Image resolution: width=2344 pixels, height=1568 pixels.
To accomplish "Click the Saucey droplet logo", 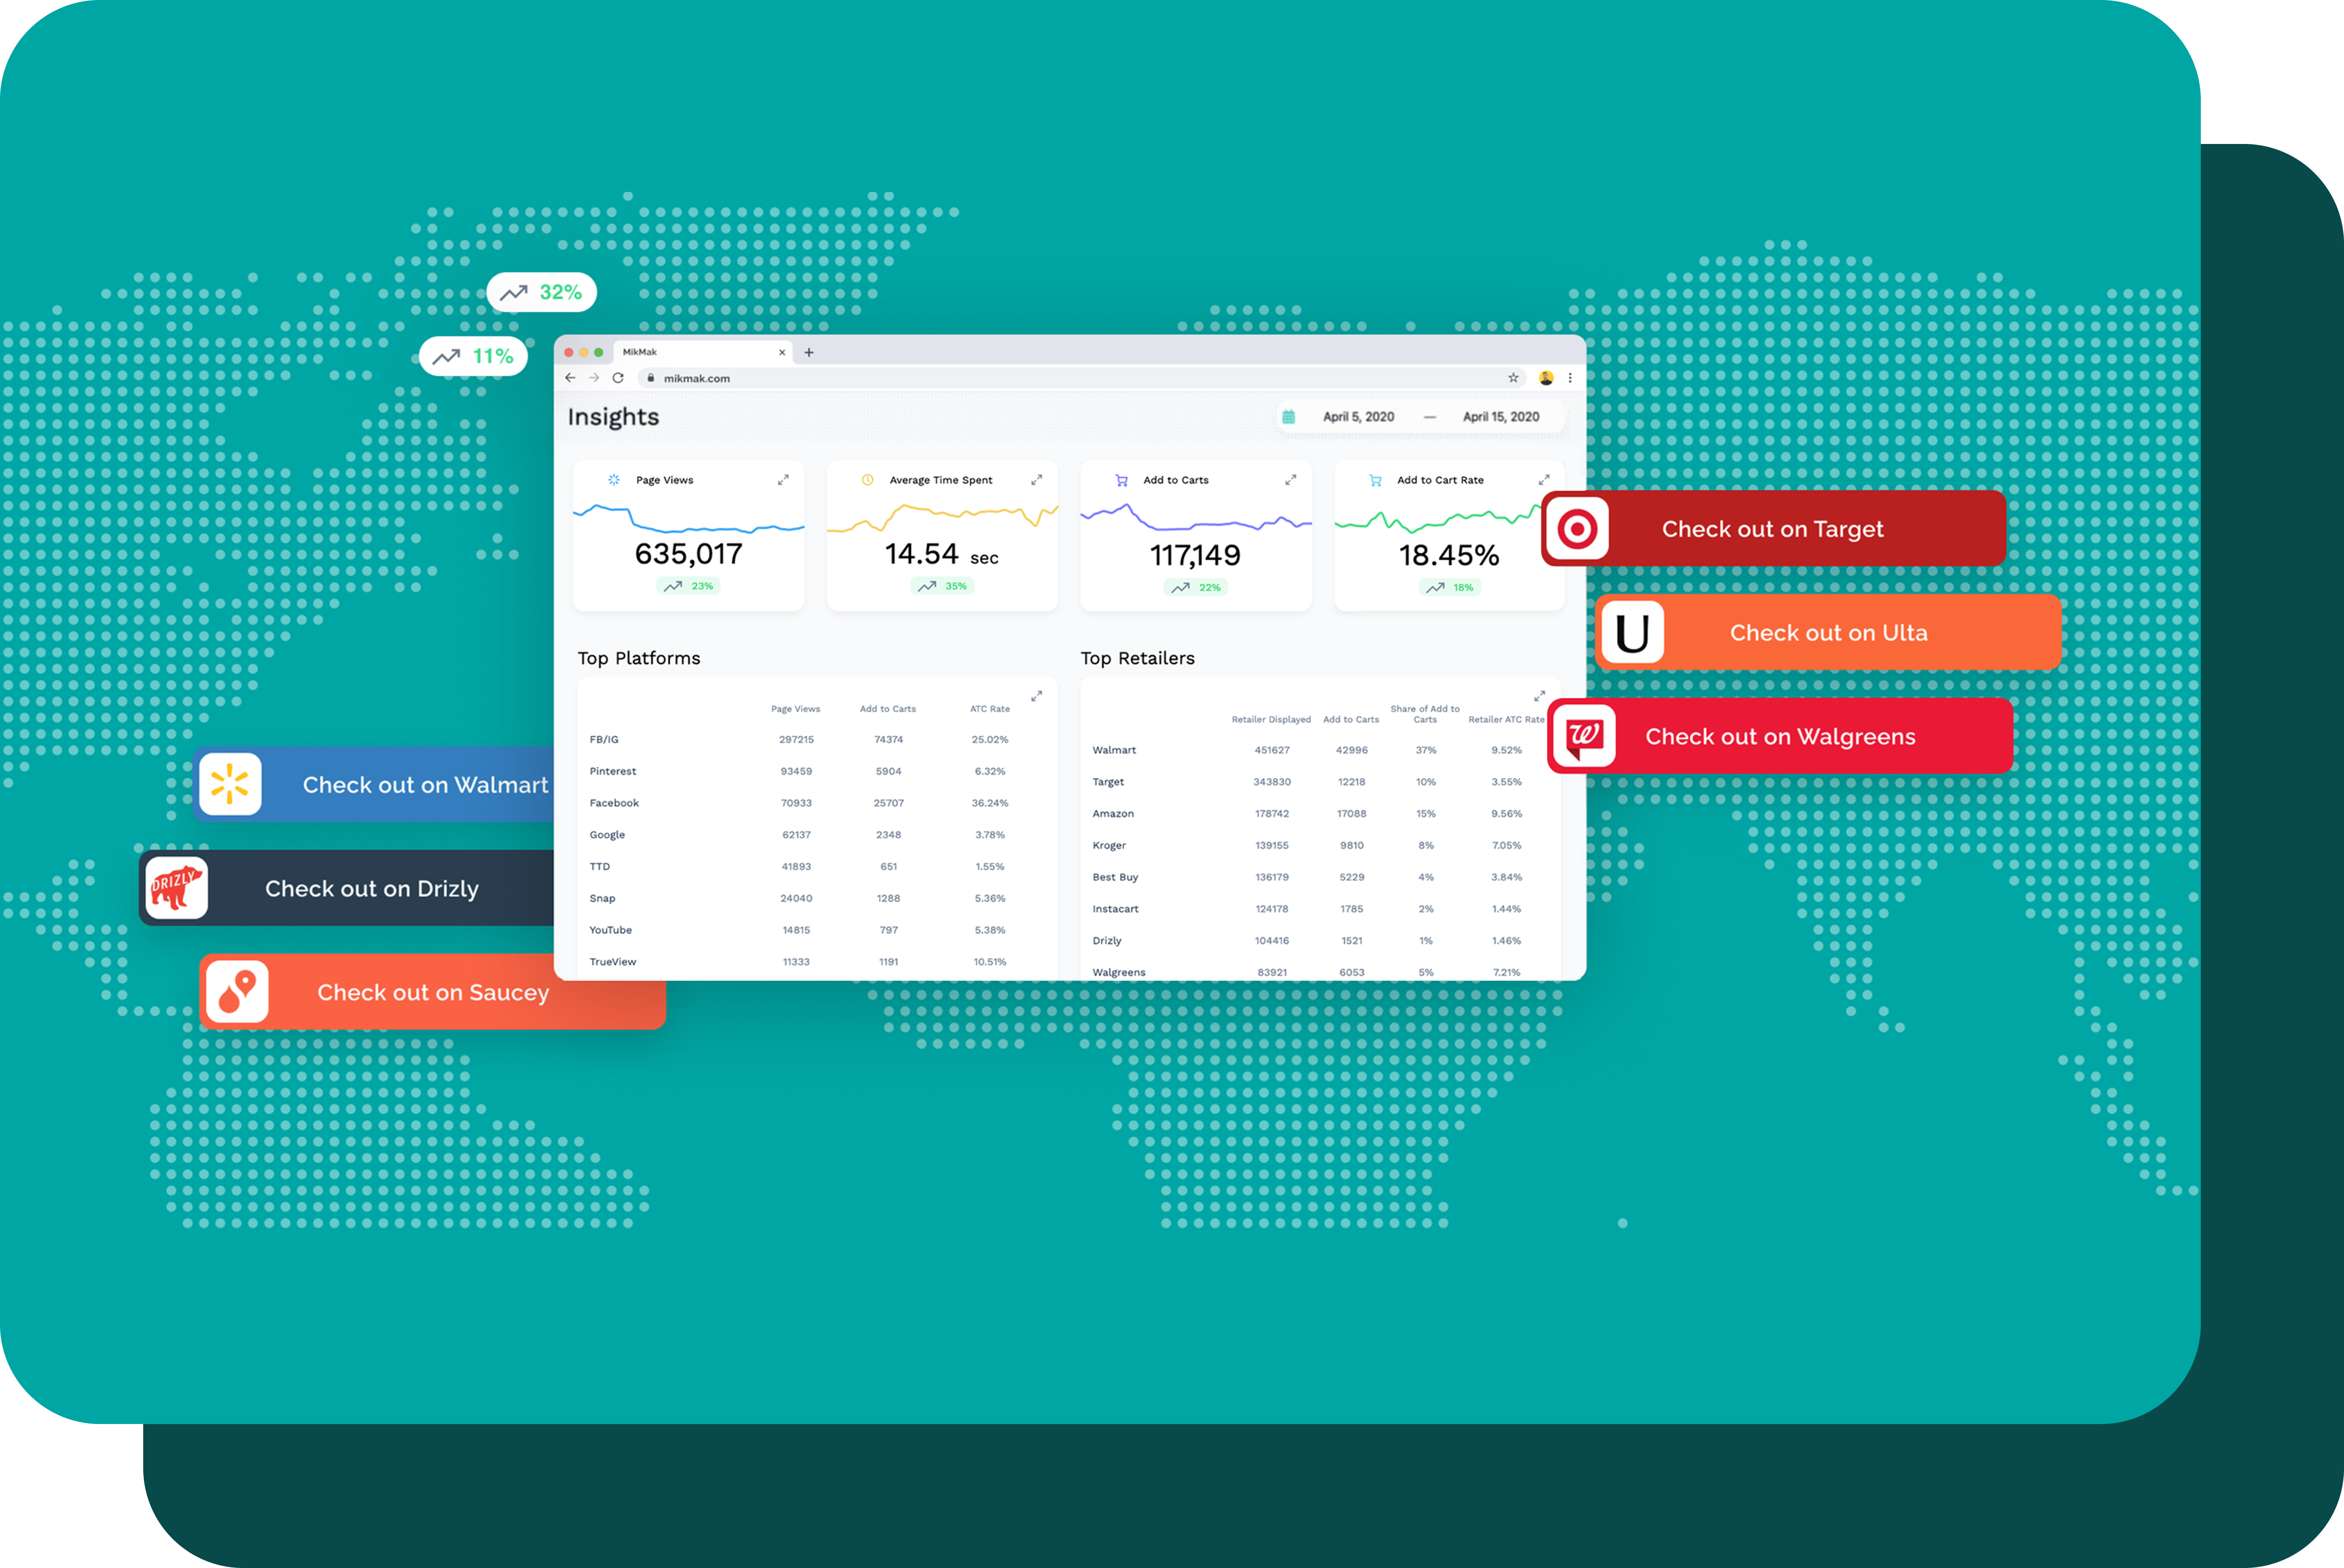I will [x=237, y=992].
